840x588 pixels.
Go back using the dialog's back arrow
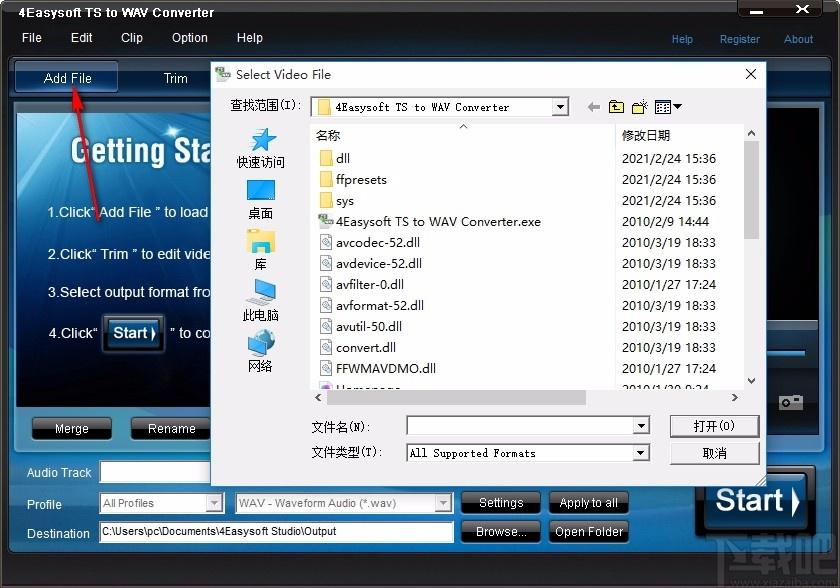[593, 107]
